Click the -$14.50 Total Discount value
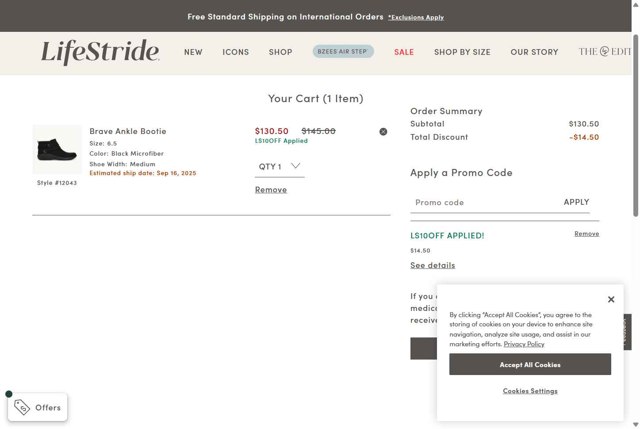Viewport: 640px width, 429px height. [584, 137]
